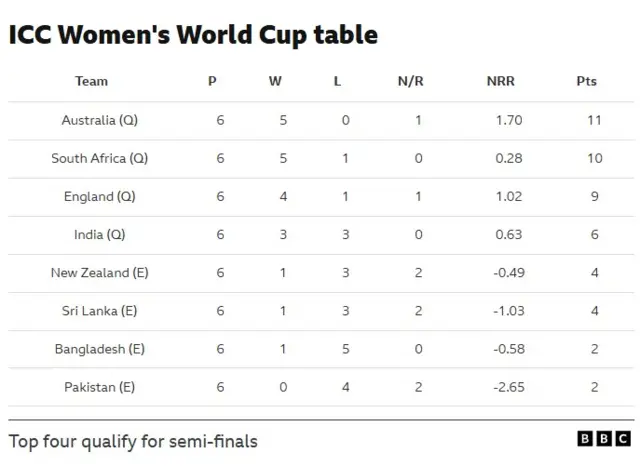Click the Pts column header

587,81
